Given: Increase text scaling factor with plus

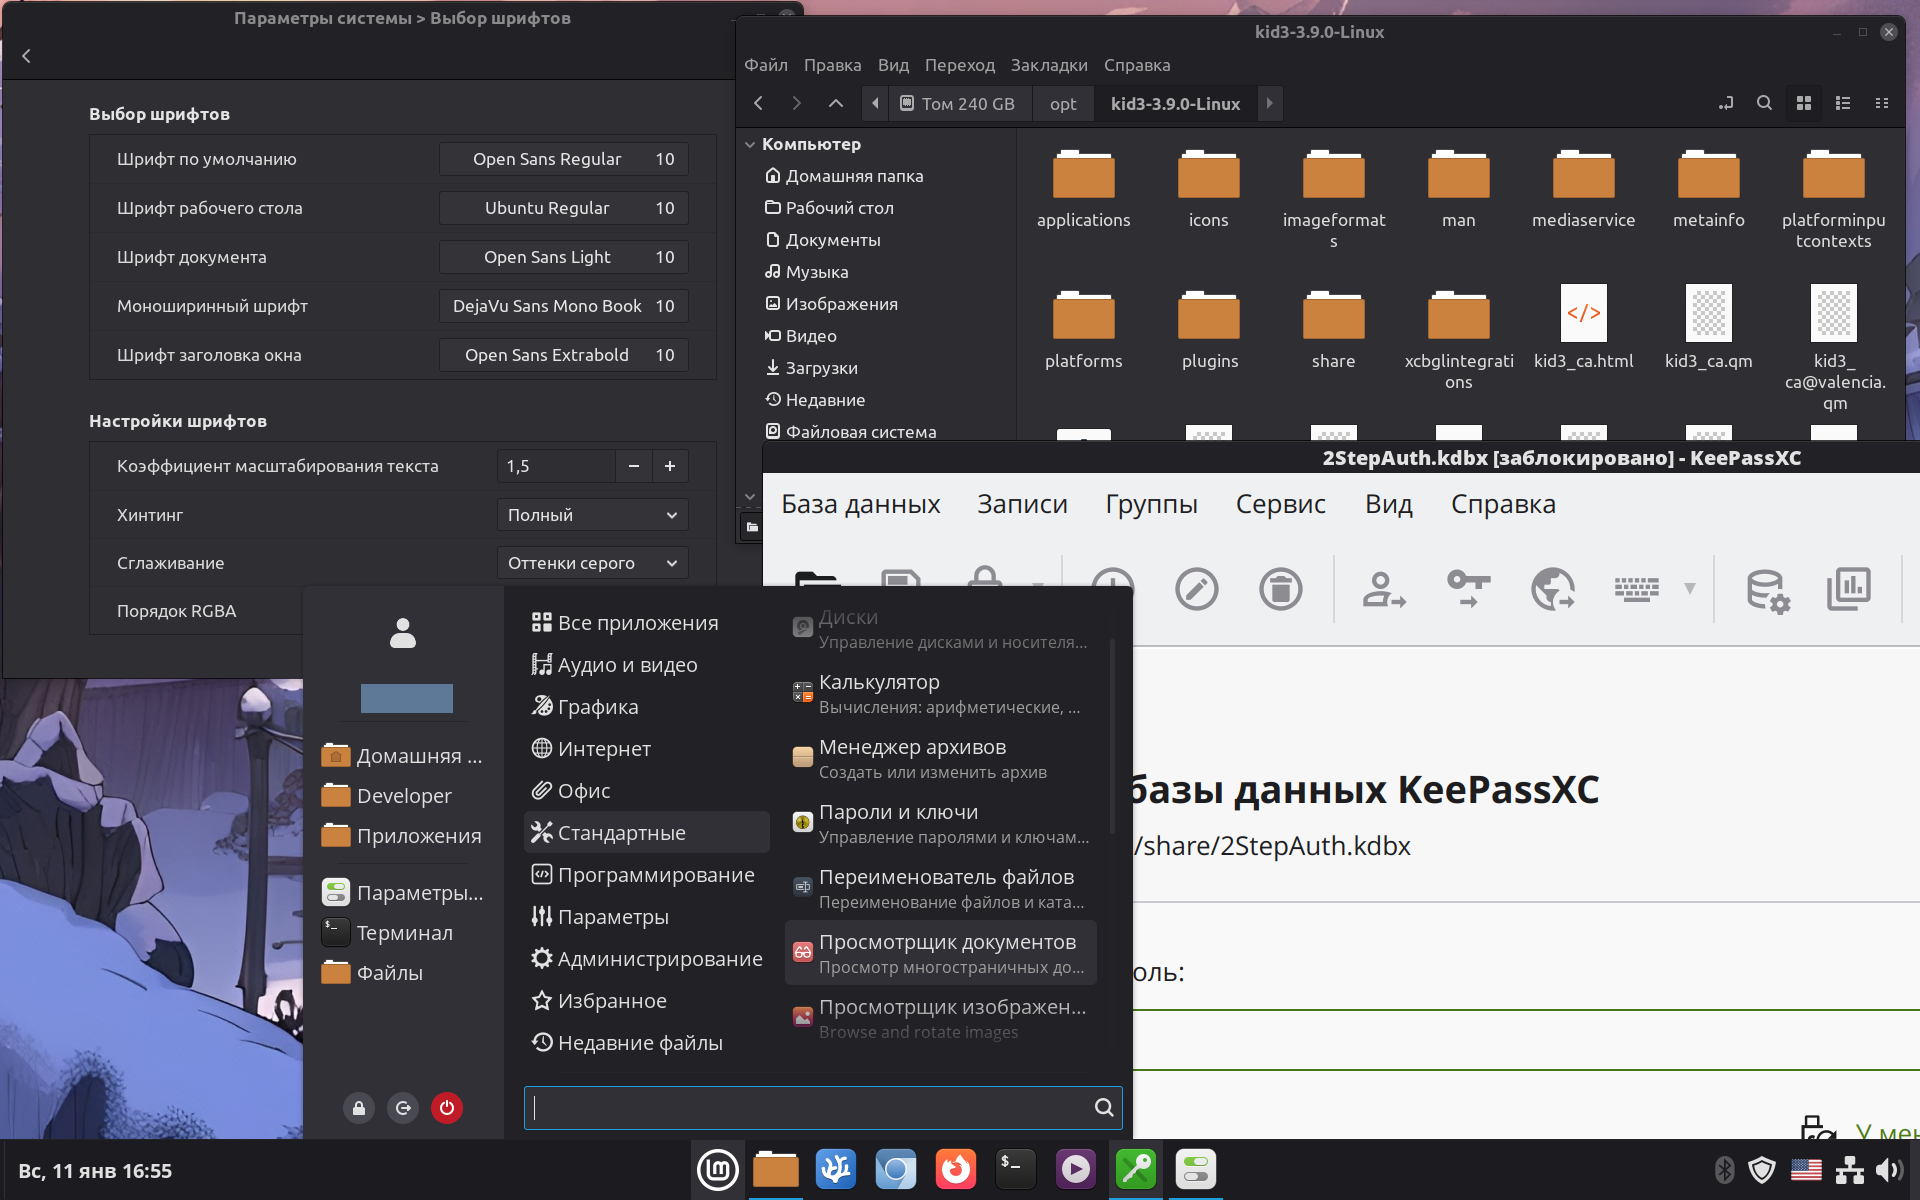Looking at the screenshot, I should click(x=670, y=466).
